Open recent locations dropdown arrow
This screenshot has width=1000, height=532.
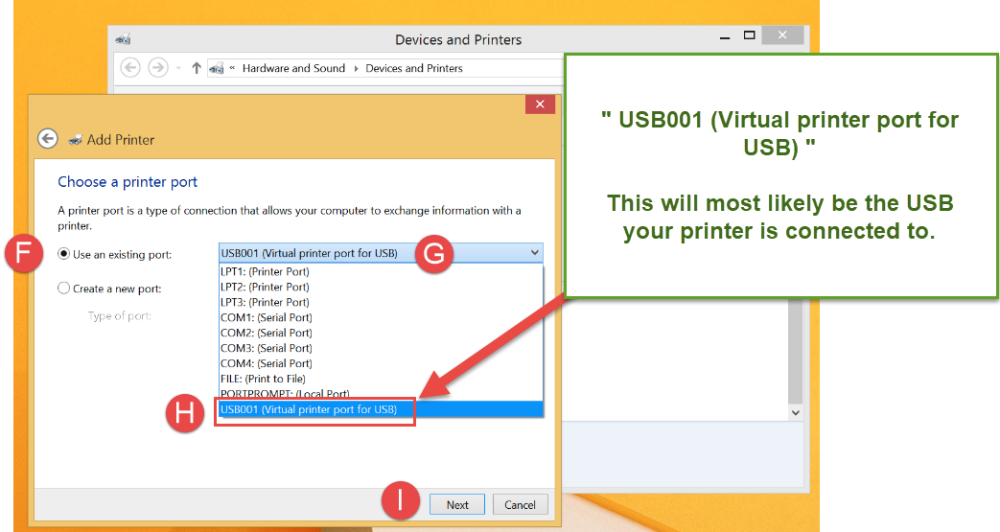pos(179,68)
